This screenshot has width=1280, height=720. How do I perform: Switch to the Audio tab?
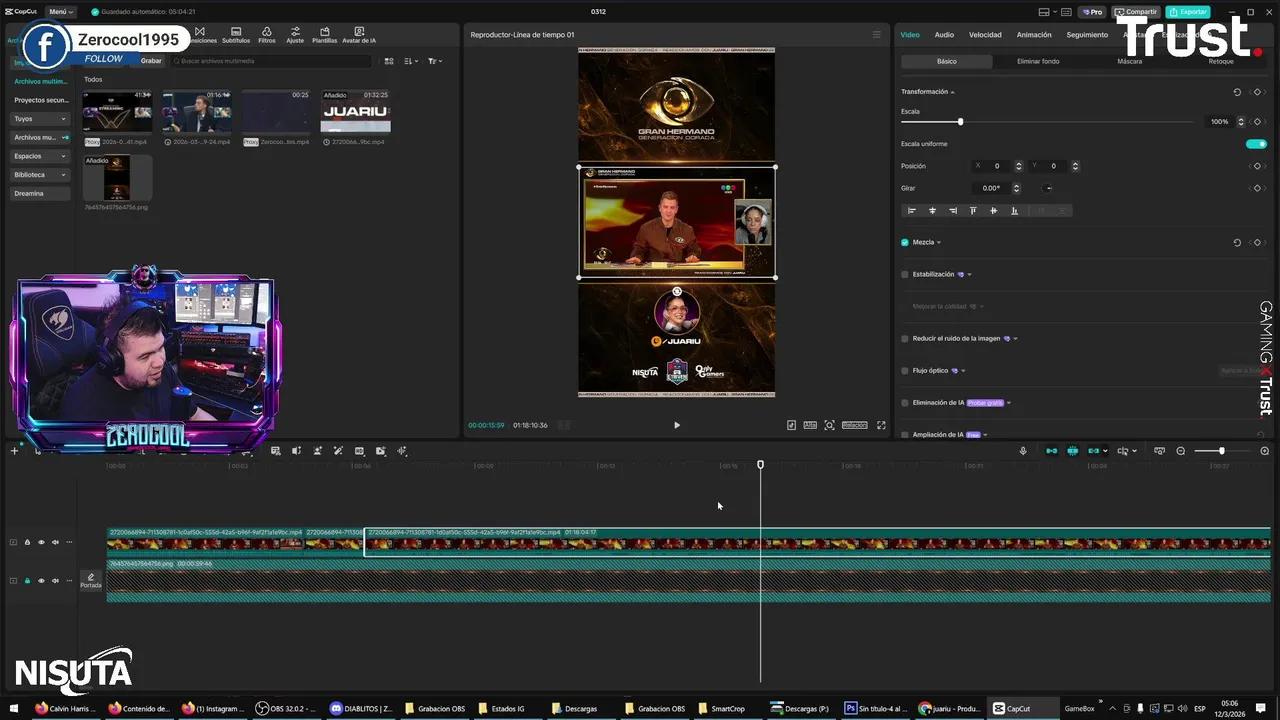944,35
